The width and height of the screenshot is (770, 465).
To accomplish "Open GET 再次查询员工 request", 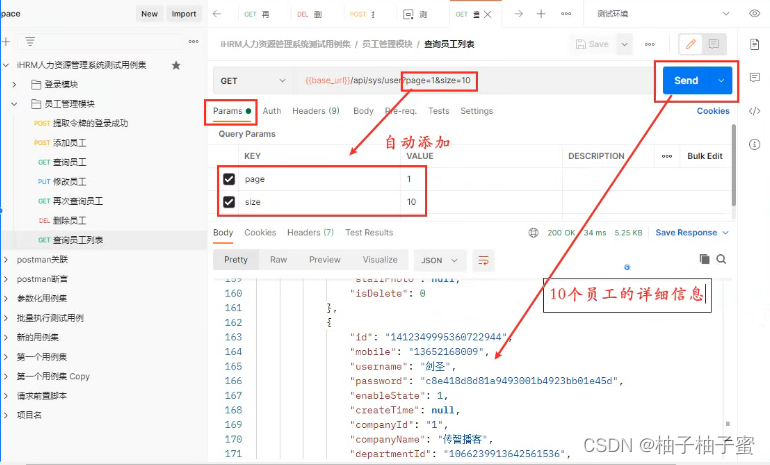I will point(70,201).
